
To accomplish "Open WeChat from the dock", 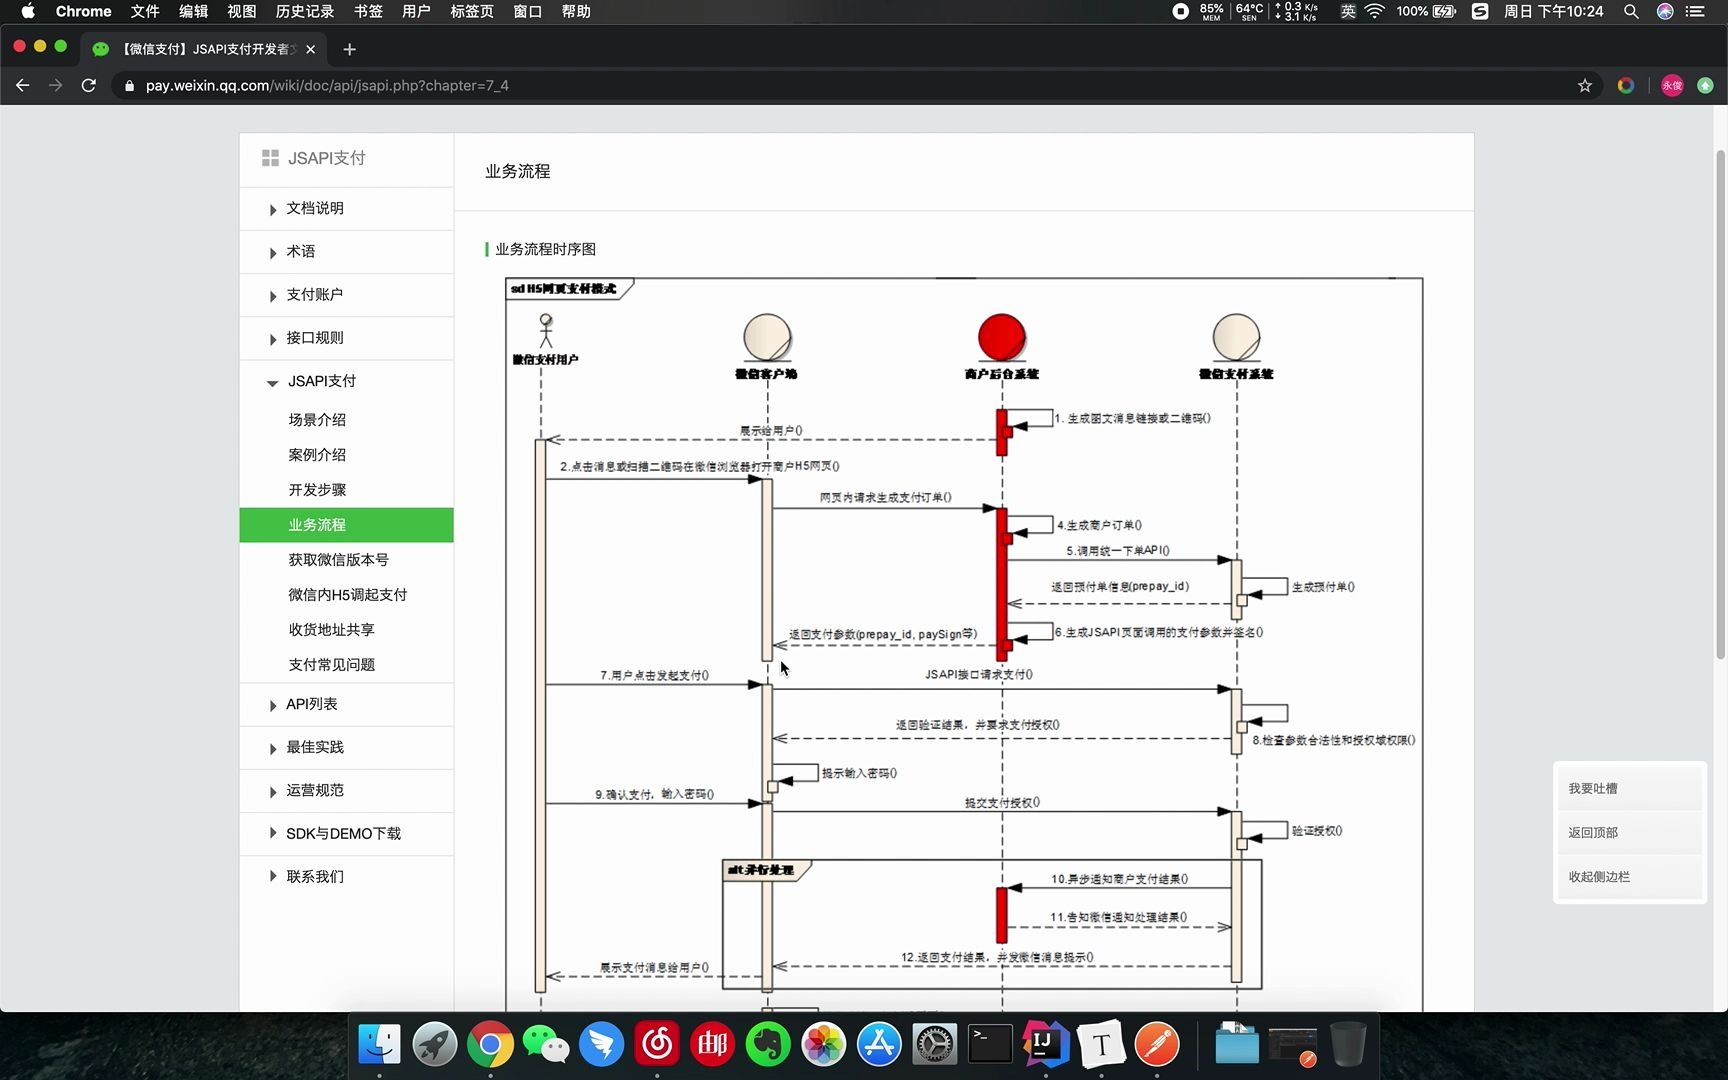I will click(546, 1045).
